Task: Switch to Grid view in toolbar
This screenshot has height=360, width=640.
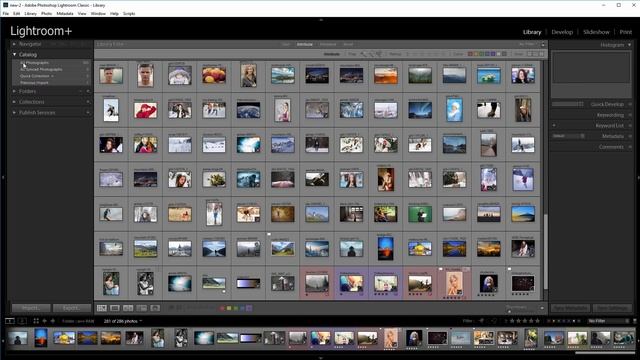Action: (102, 308)
